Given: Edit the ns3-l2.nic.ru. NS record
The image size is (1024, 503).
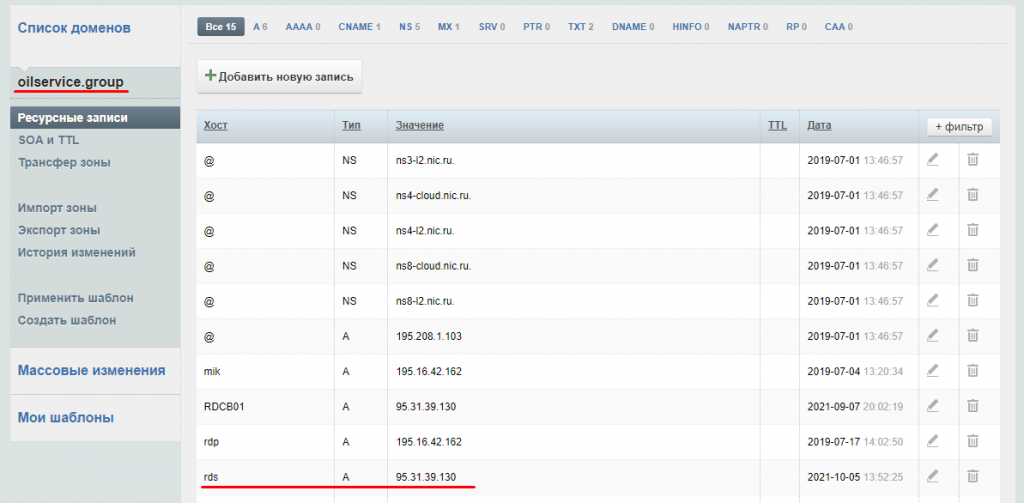Looking at the screenshot, I should [x=932, y=159].
